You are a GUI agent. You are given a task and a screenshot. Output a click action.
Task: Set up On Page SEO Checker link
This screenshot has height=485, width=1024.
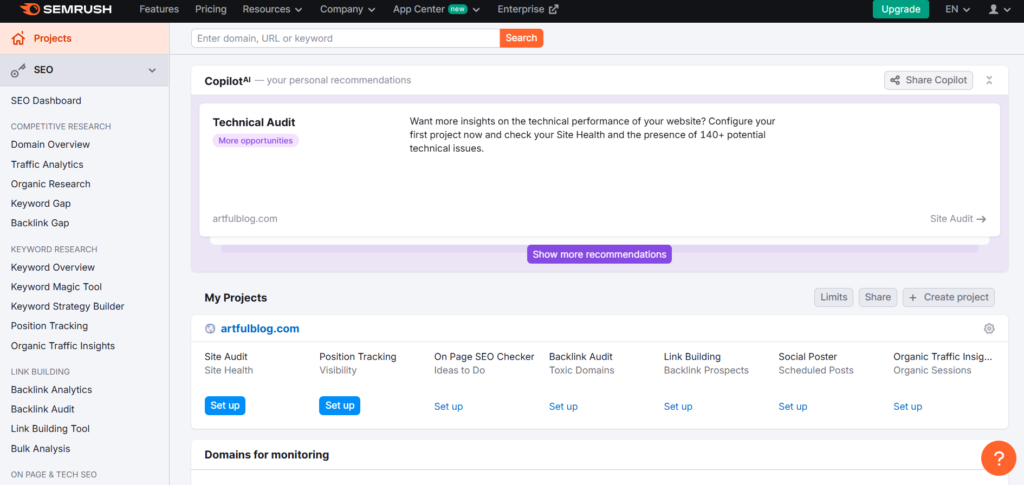pos(449,407)
